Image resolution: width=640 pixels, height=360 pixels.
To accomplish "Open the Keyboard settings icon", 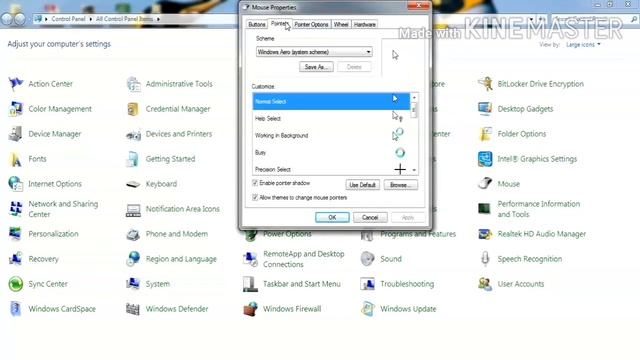I will (133, 184).
